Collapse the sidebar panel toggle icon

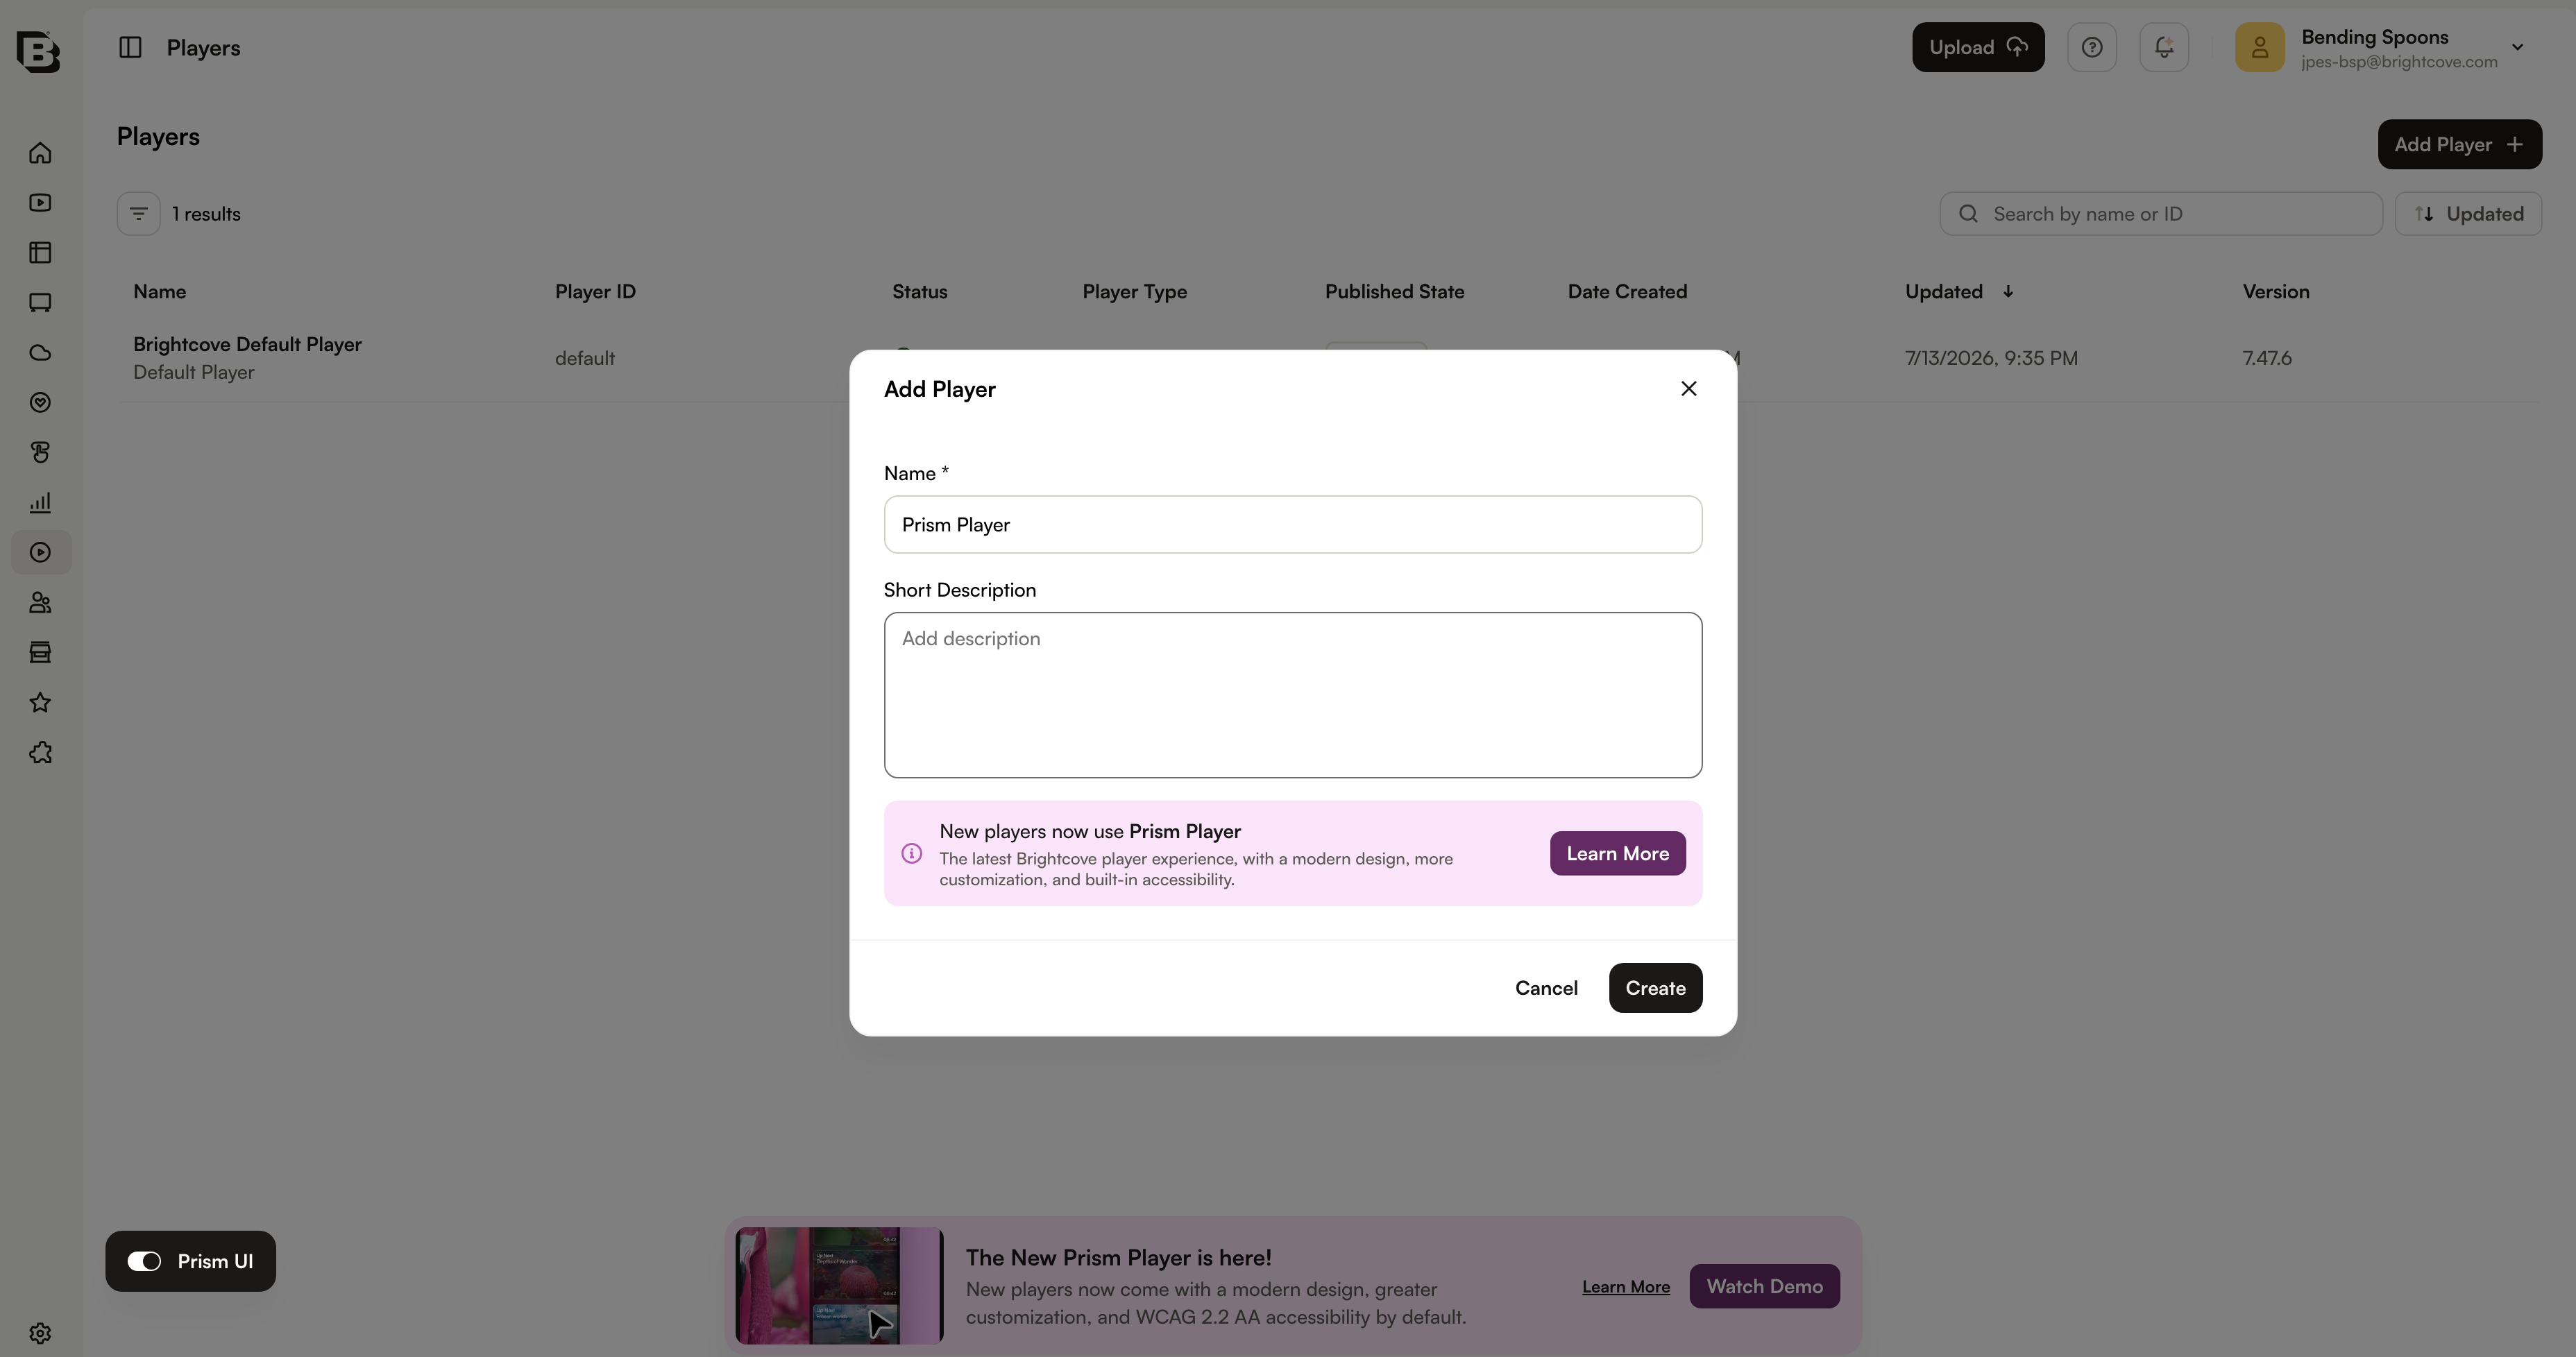pos(130,47)
